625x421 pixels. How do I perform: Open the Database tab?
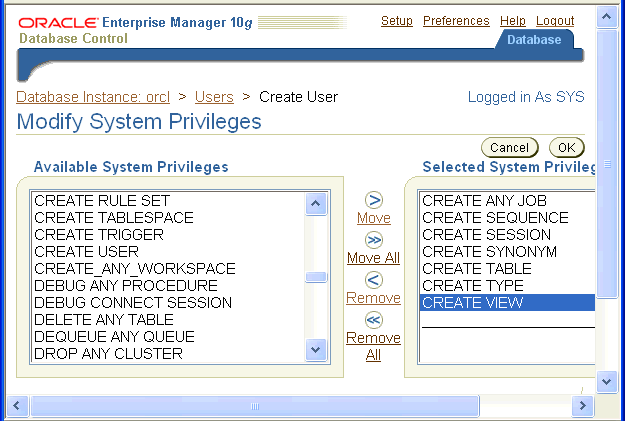point(534,40)
